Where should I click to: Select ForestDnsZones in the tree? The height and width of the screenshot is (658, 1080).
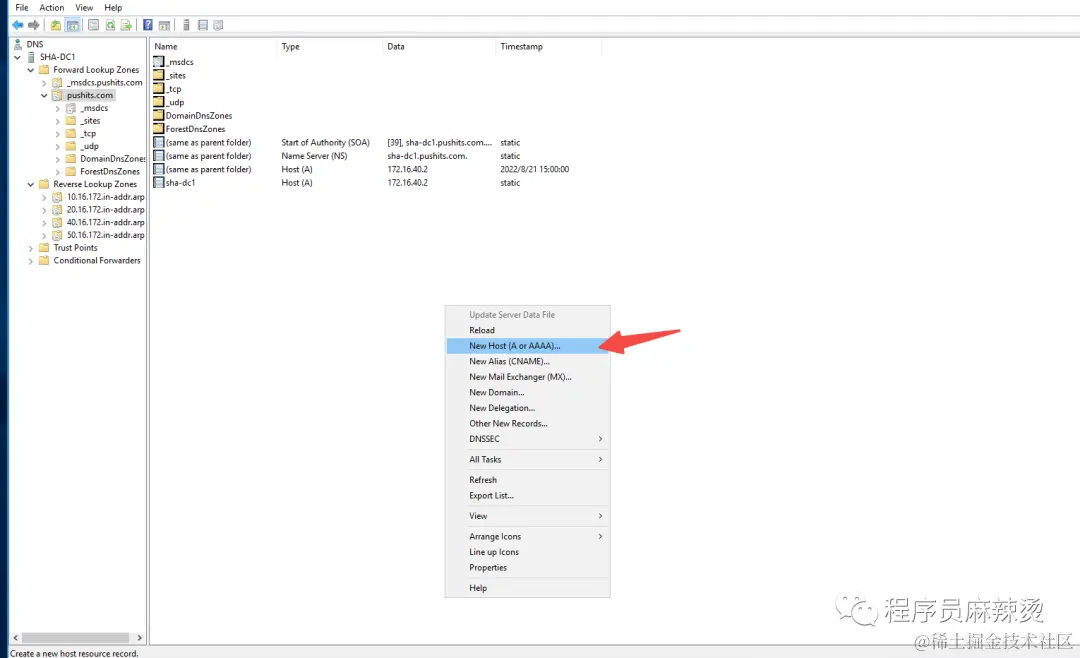tap(110, 172)
